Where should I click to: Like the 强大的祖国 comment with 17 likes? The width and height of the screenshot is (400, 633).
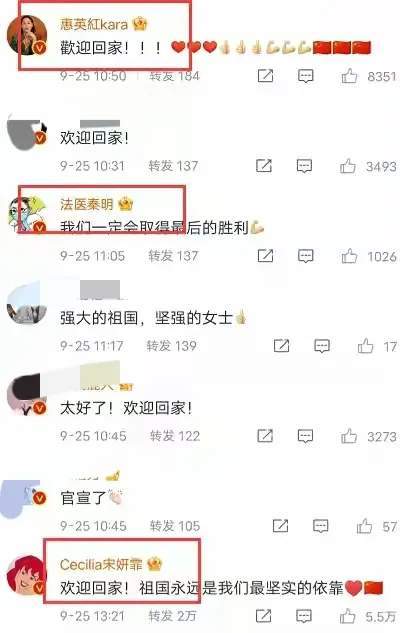coord(365,346)
